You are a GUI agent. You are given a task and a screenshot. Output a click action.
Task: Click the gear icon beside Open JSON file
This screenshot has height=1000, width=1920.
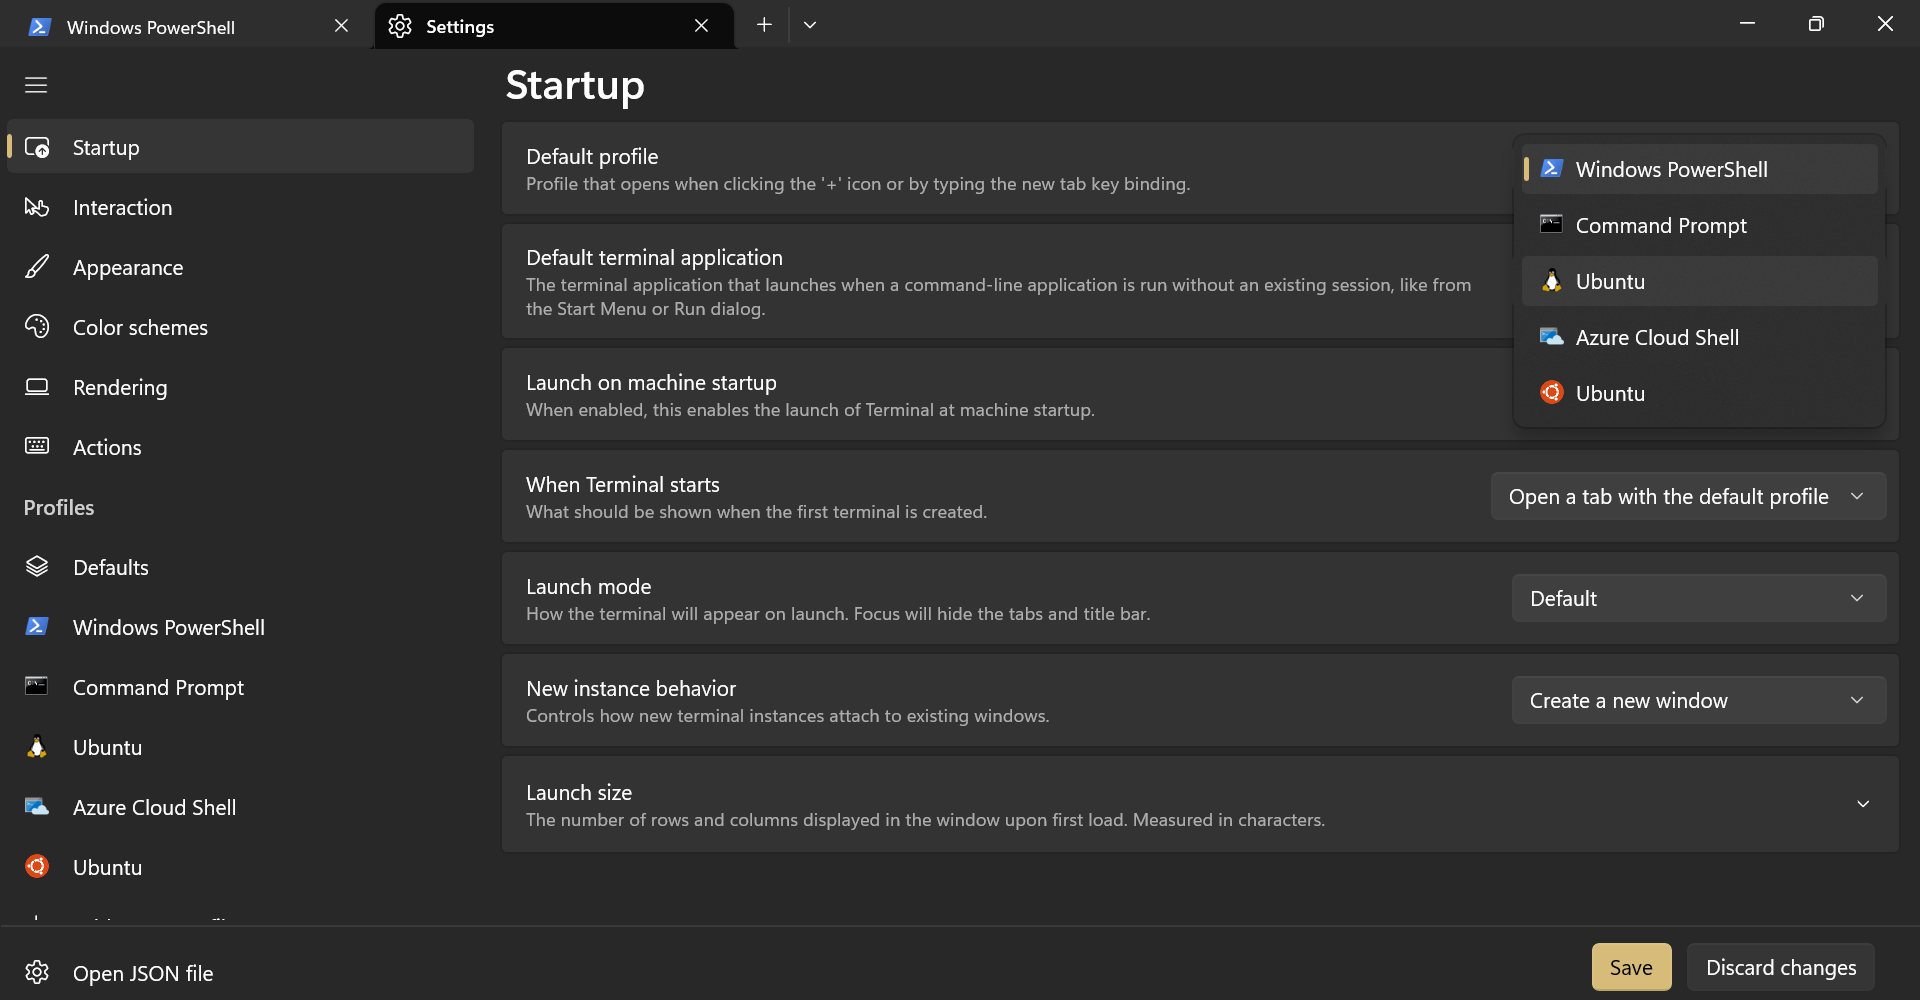click(37, 972)
